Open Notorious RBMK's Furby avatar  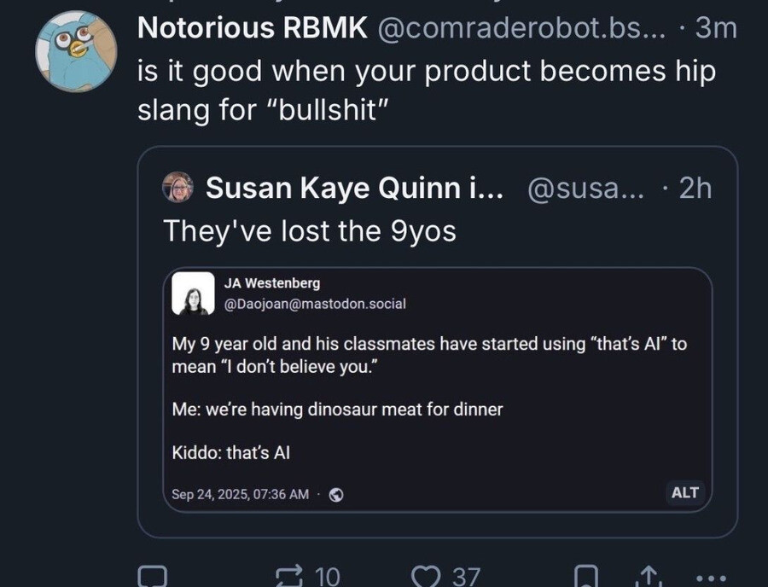pos(76,51)
